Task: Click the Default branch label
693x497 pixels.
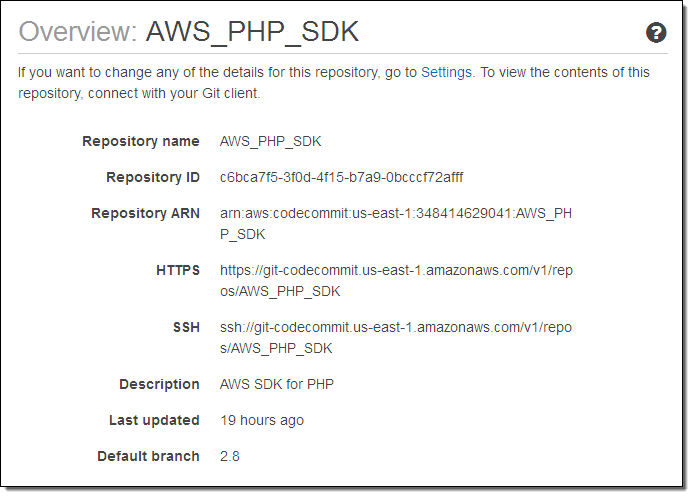Action: (x=148, y=456)
